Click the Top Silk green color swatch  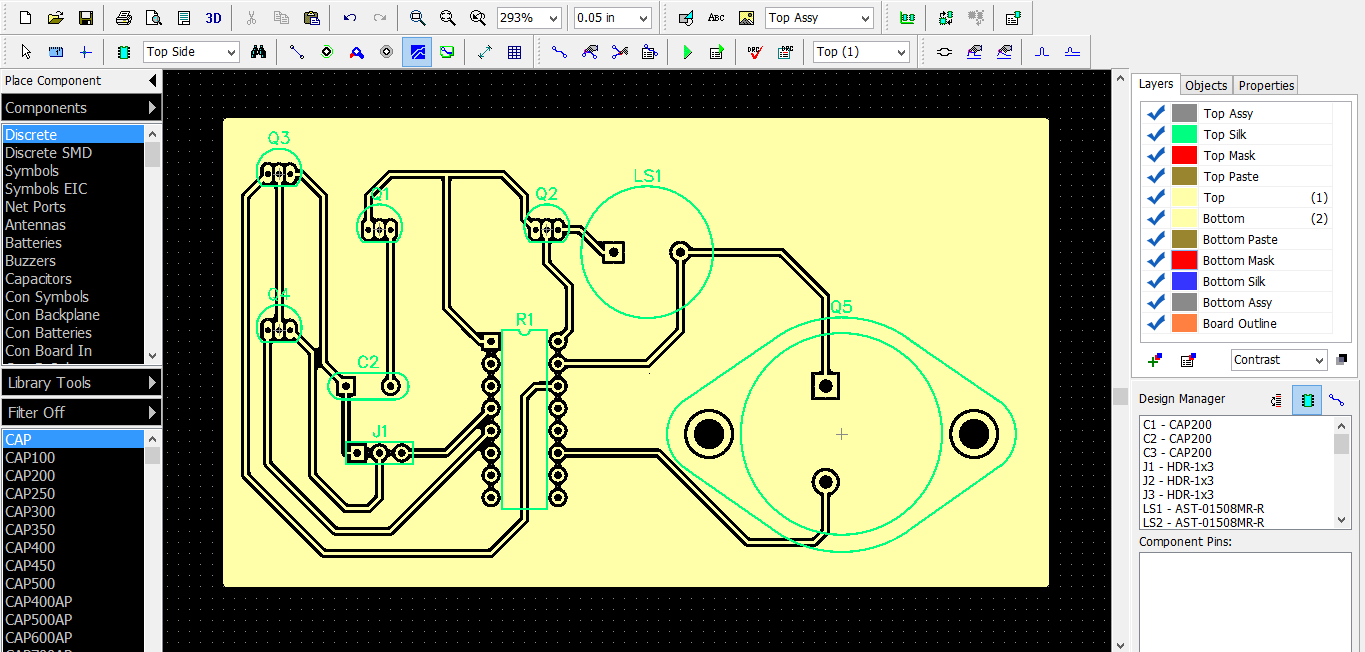pos(1185,133)
